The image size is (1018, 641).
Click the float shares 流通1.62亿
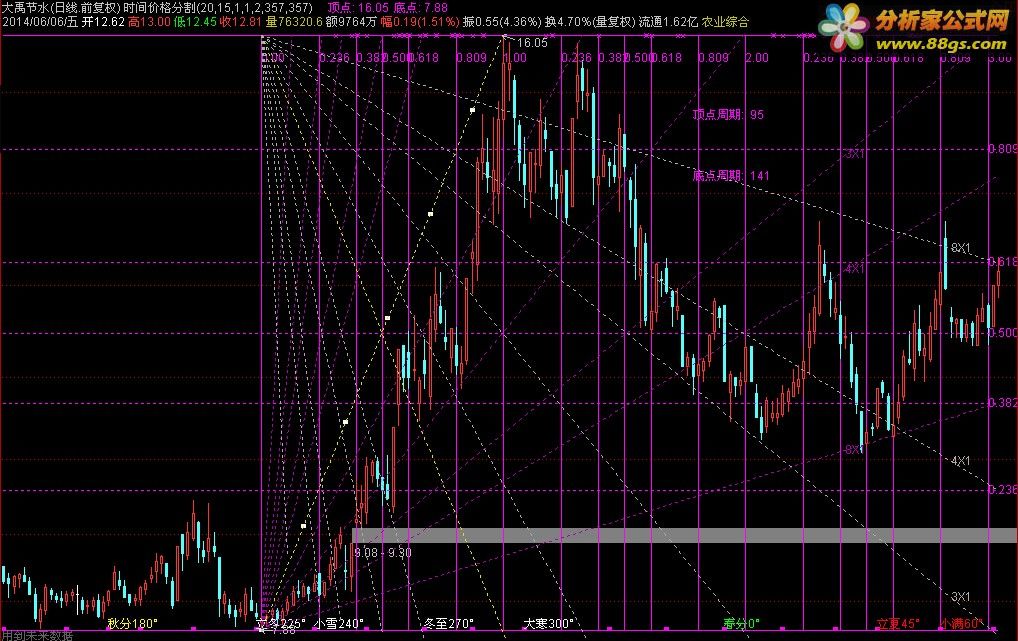point(668,22)
